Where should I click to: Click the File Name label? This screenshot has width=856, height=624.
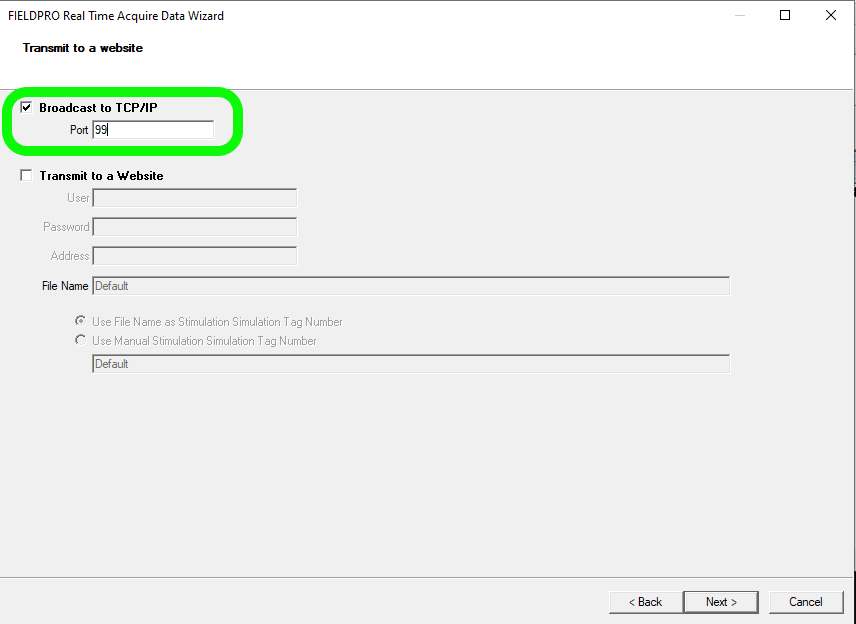[65, 286]
